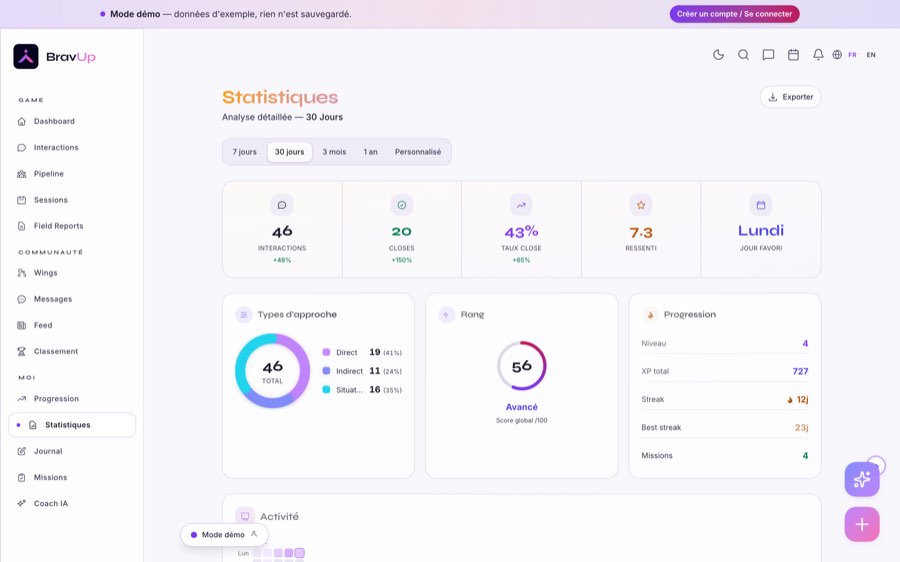Click the XP total value 727
900x562 pixels.
(800, 371)
